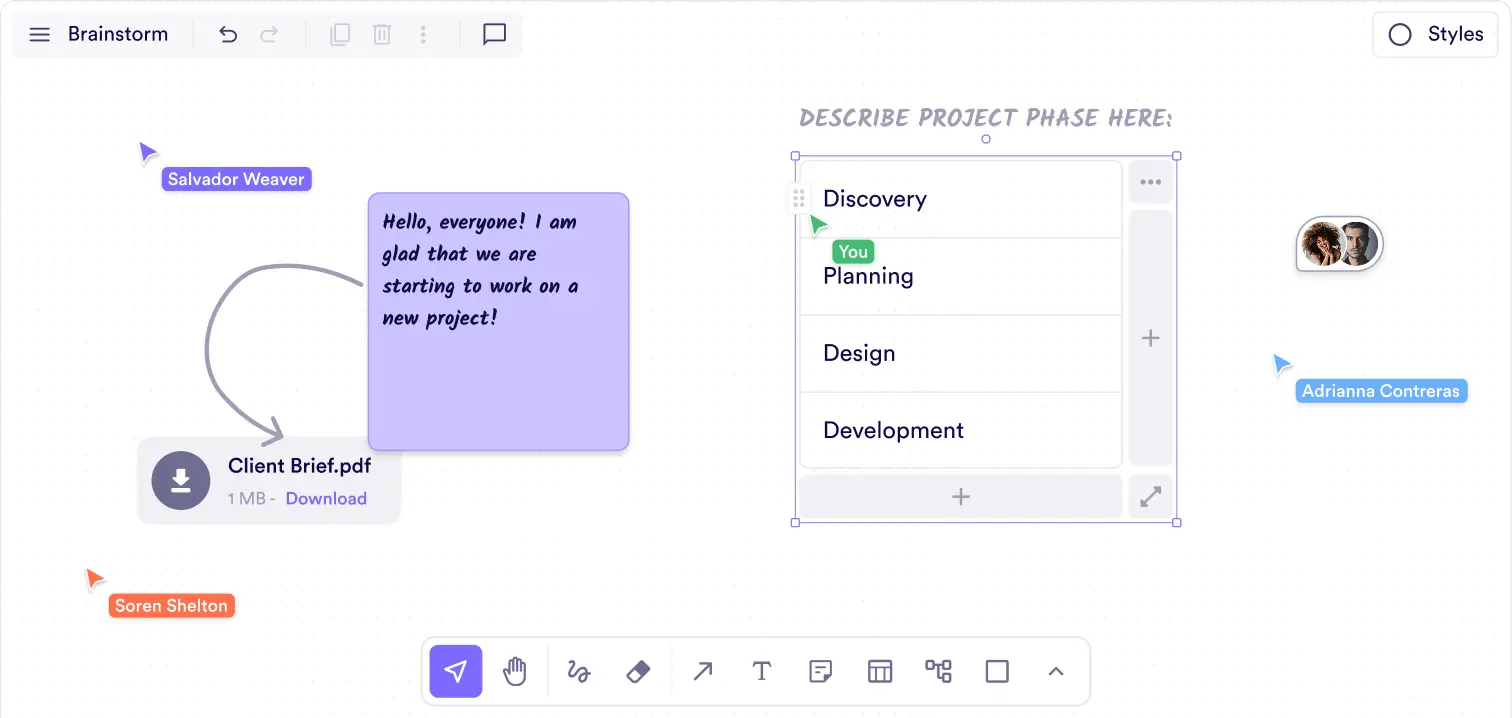Open the Styles panel
Screen dimensions: 1512x718
pos(1435,35)
